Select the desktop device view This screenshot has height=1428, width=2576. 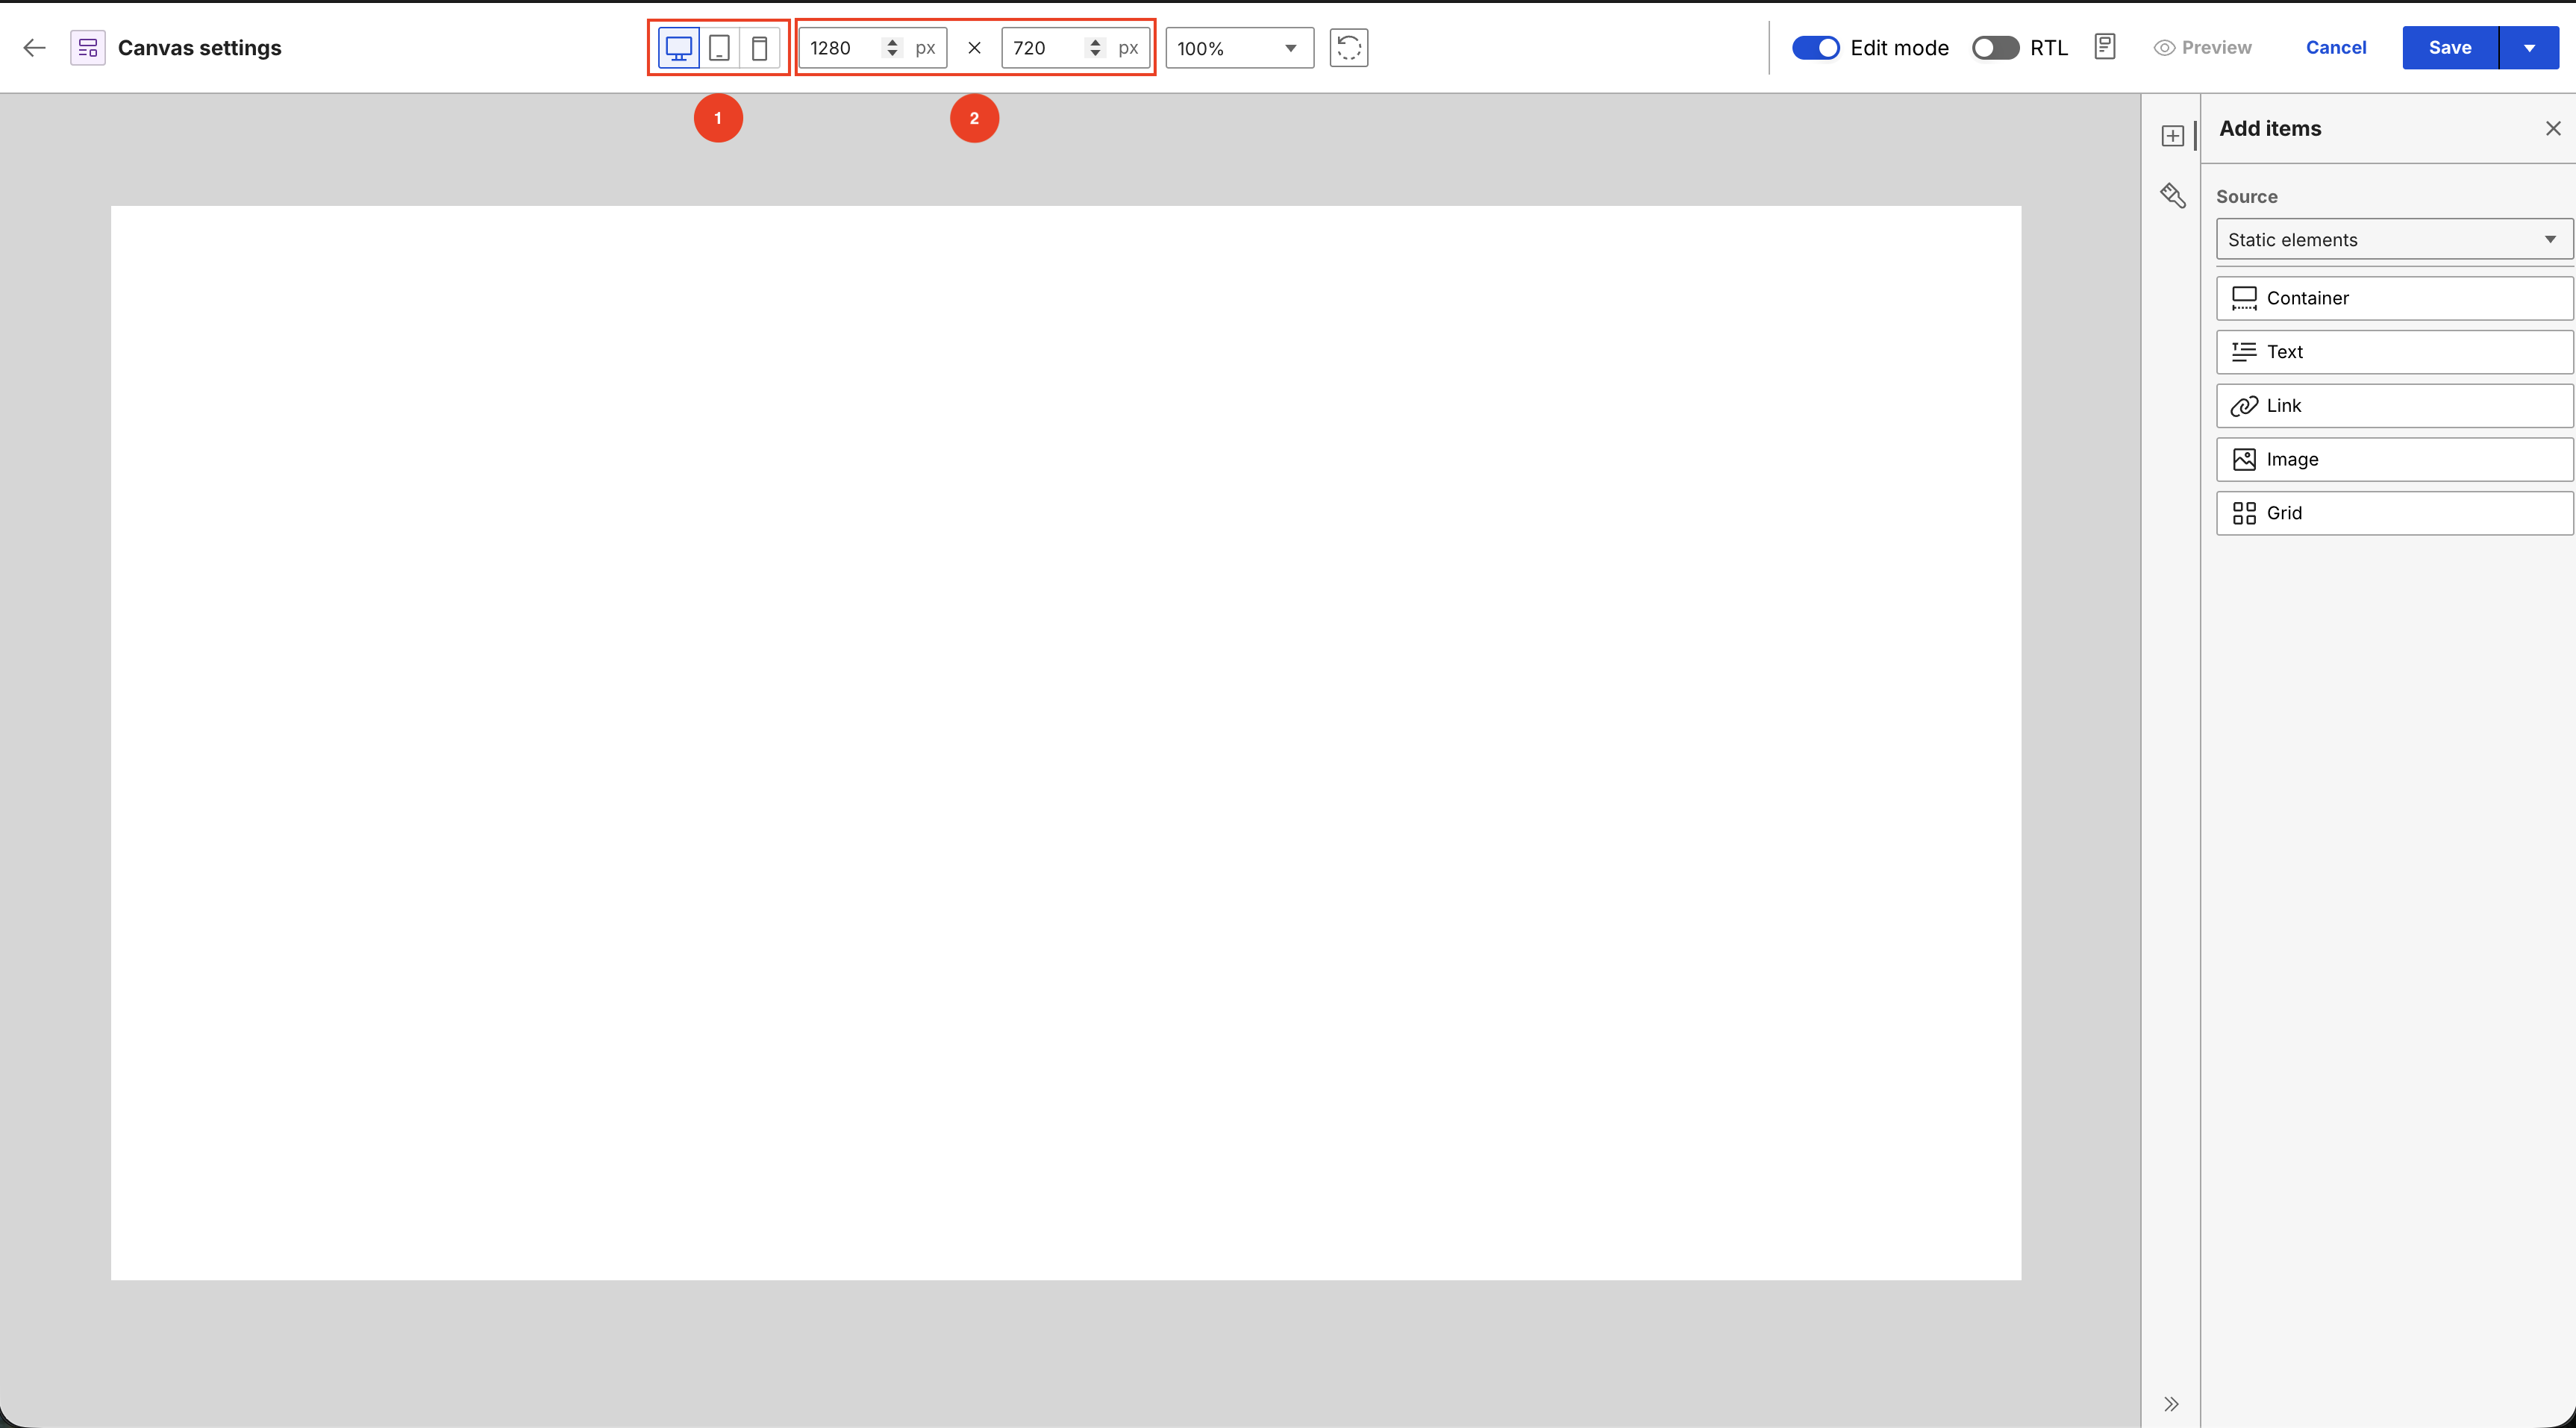tap(679, 47)
